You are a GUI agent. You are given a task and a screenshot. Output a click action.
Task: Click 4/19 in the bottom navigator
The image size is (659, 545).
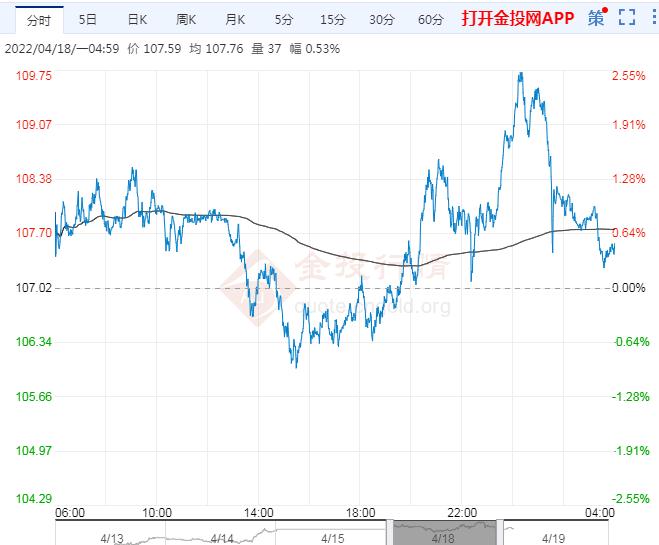tap(553, 538)
